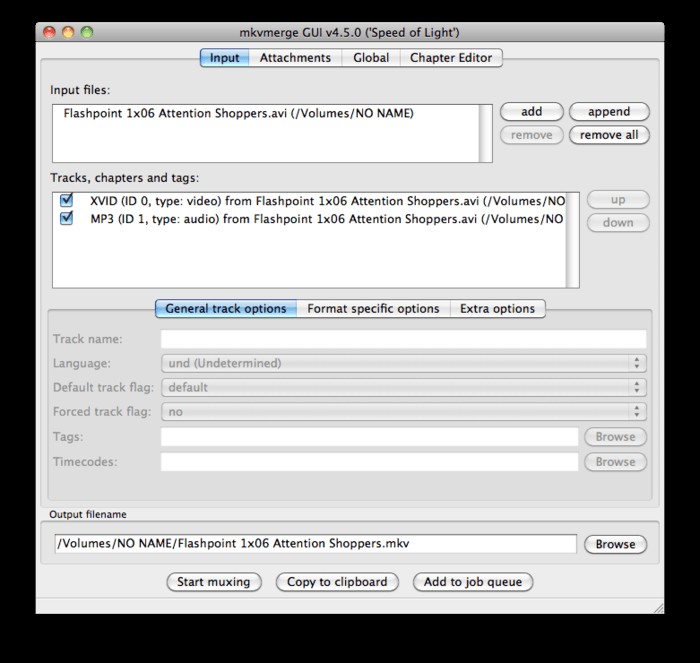Click Browse for output filename
The height and width of the screenshot is (663, 700).
click(615, 544)
